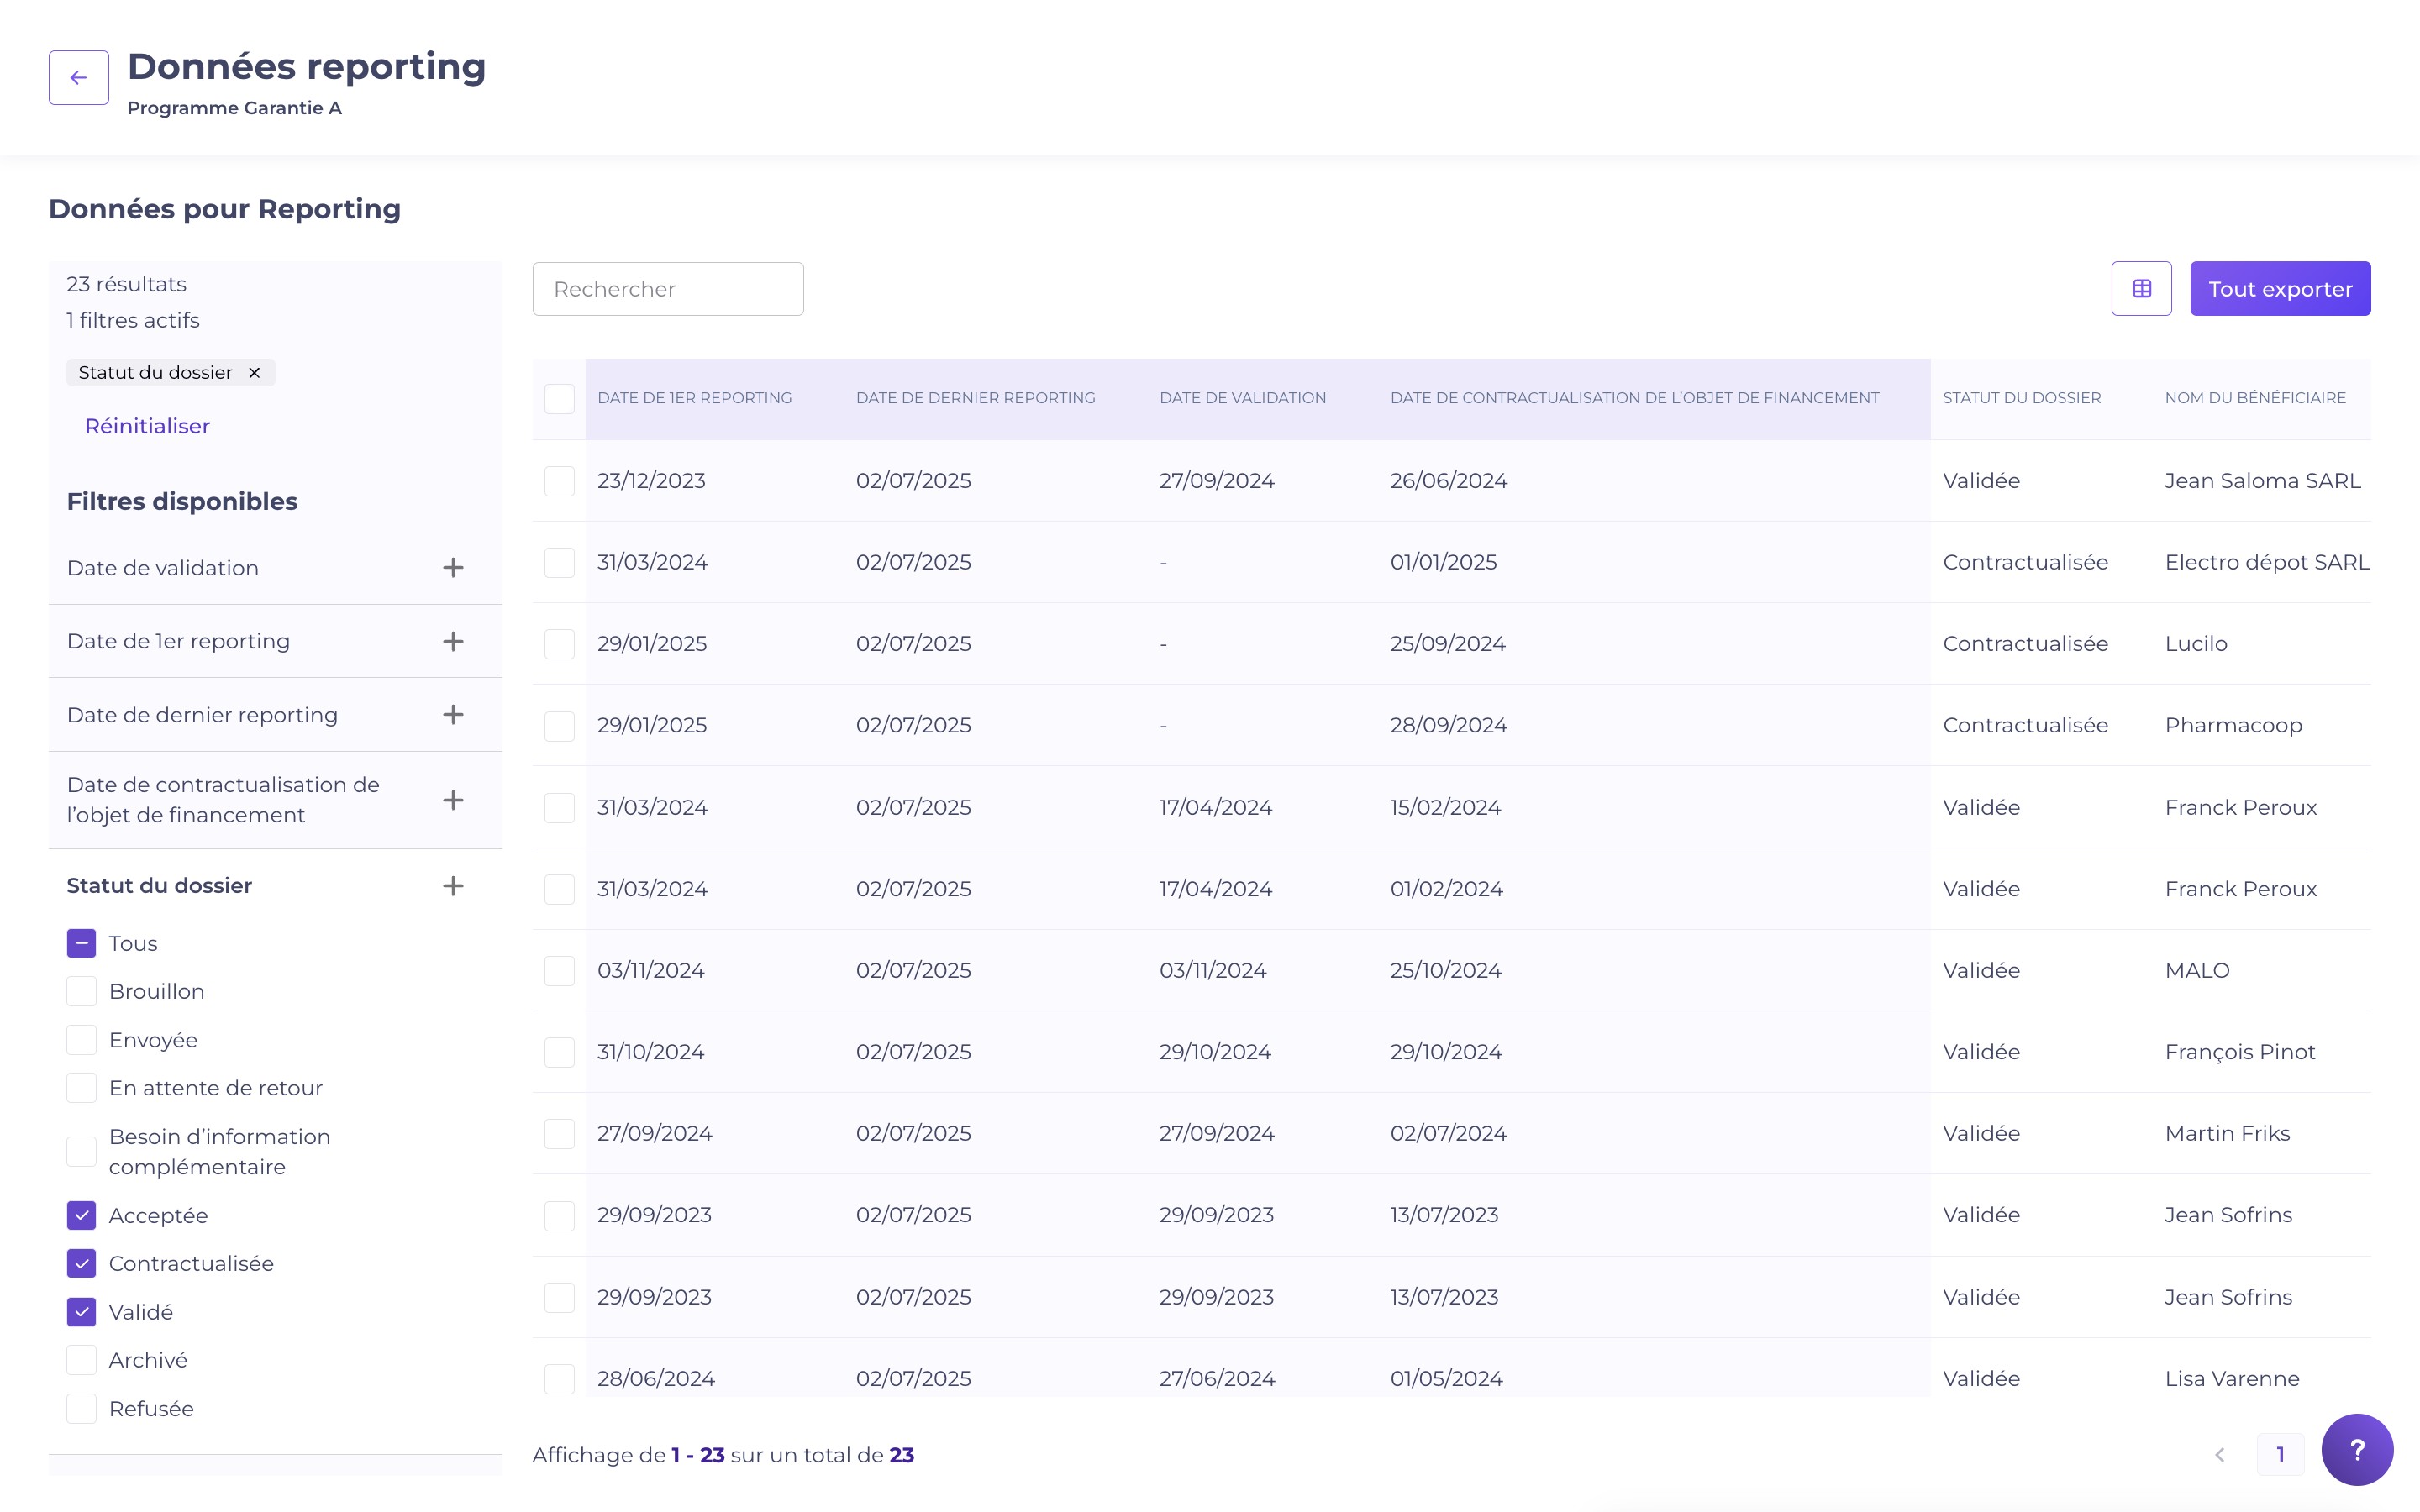Select the François Pinot row checkbox

pos(559,1052)
